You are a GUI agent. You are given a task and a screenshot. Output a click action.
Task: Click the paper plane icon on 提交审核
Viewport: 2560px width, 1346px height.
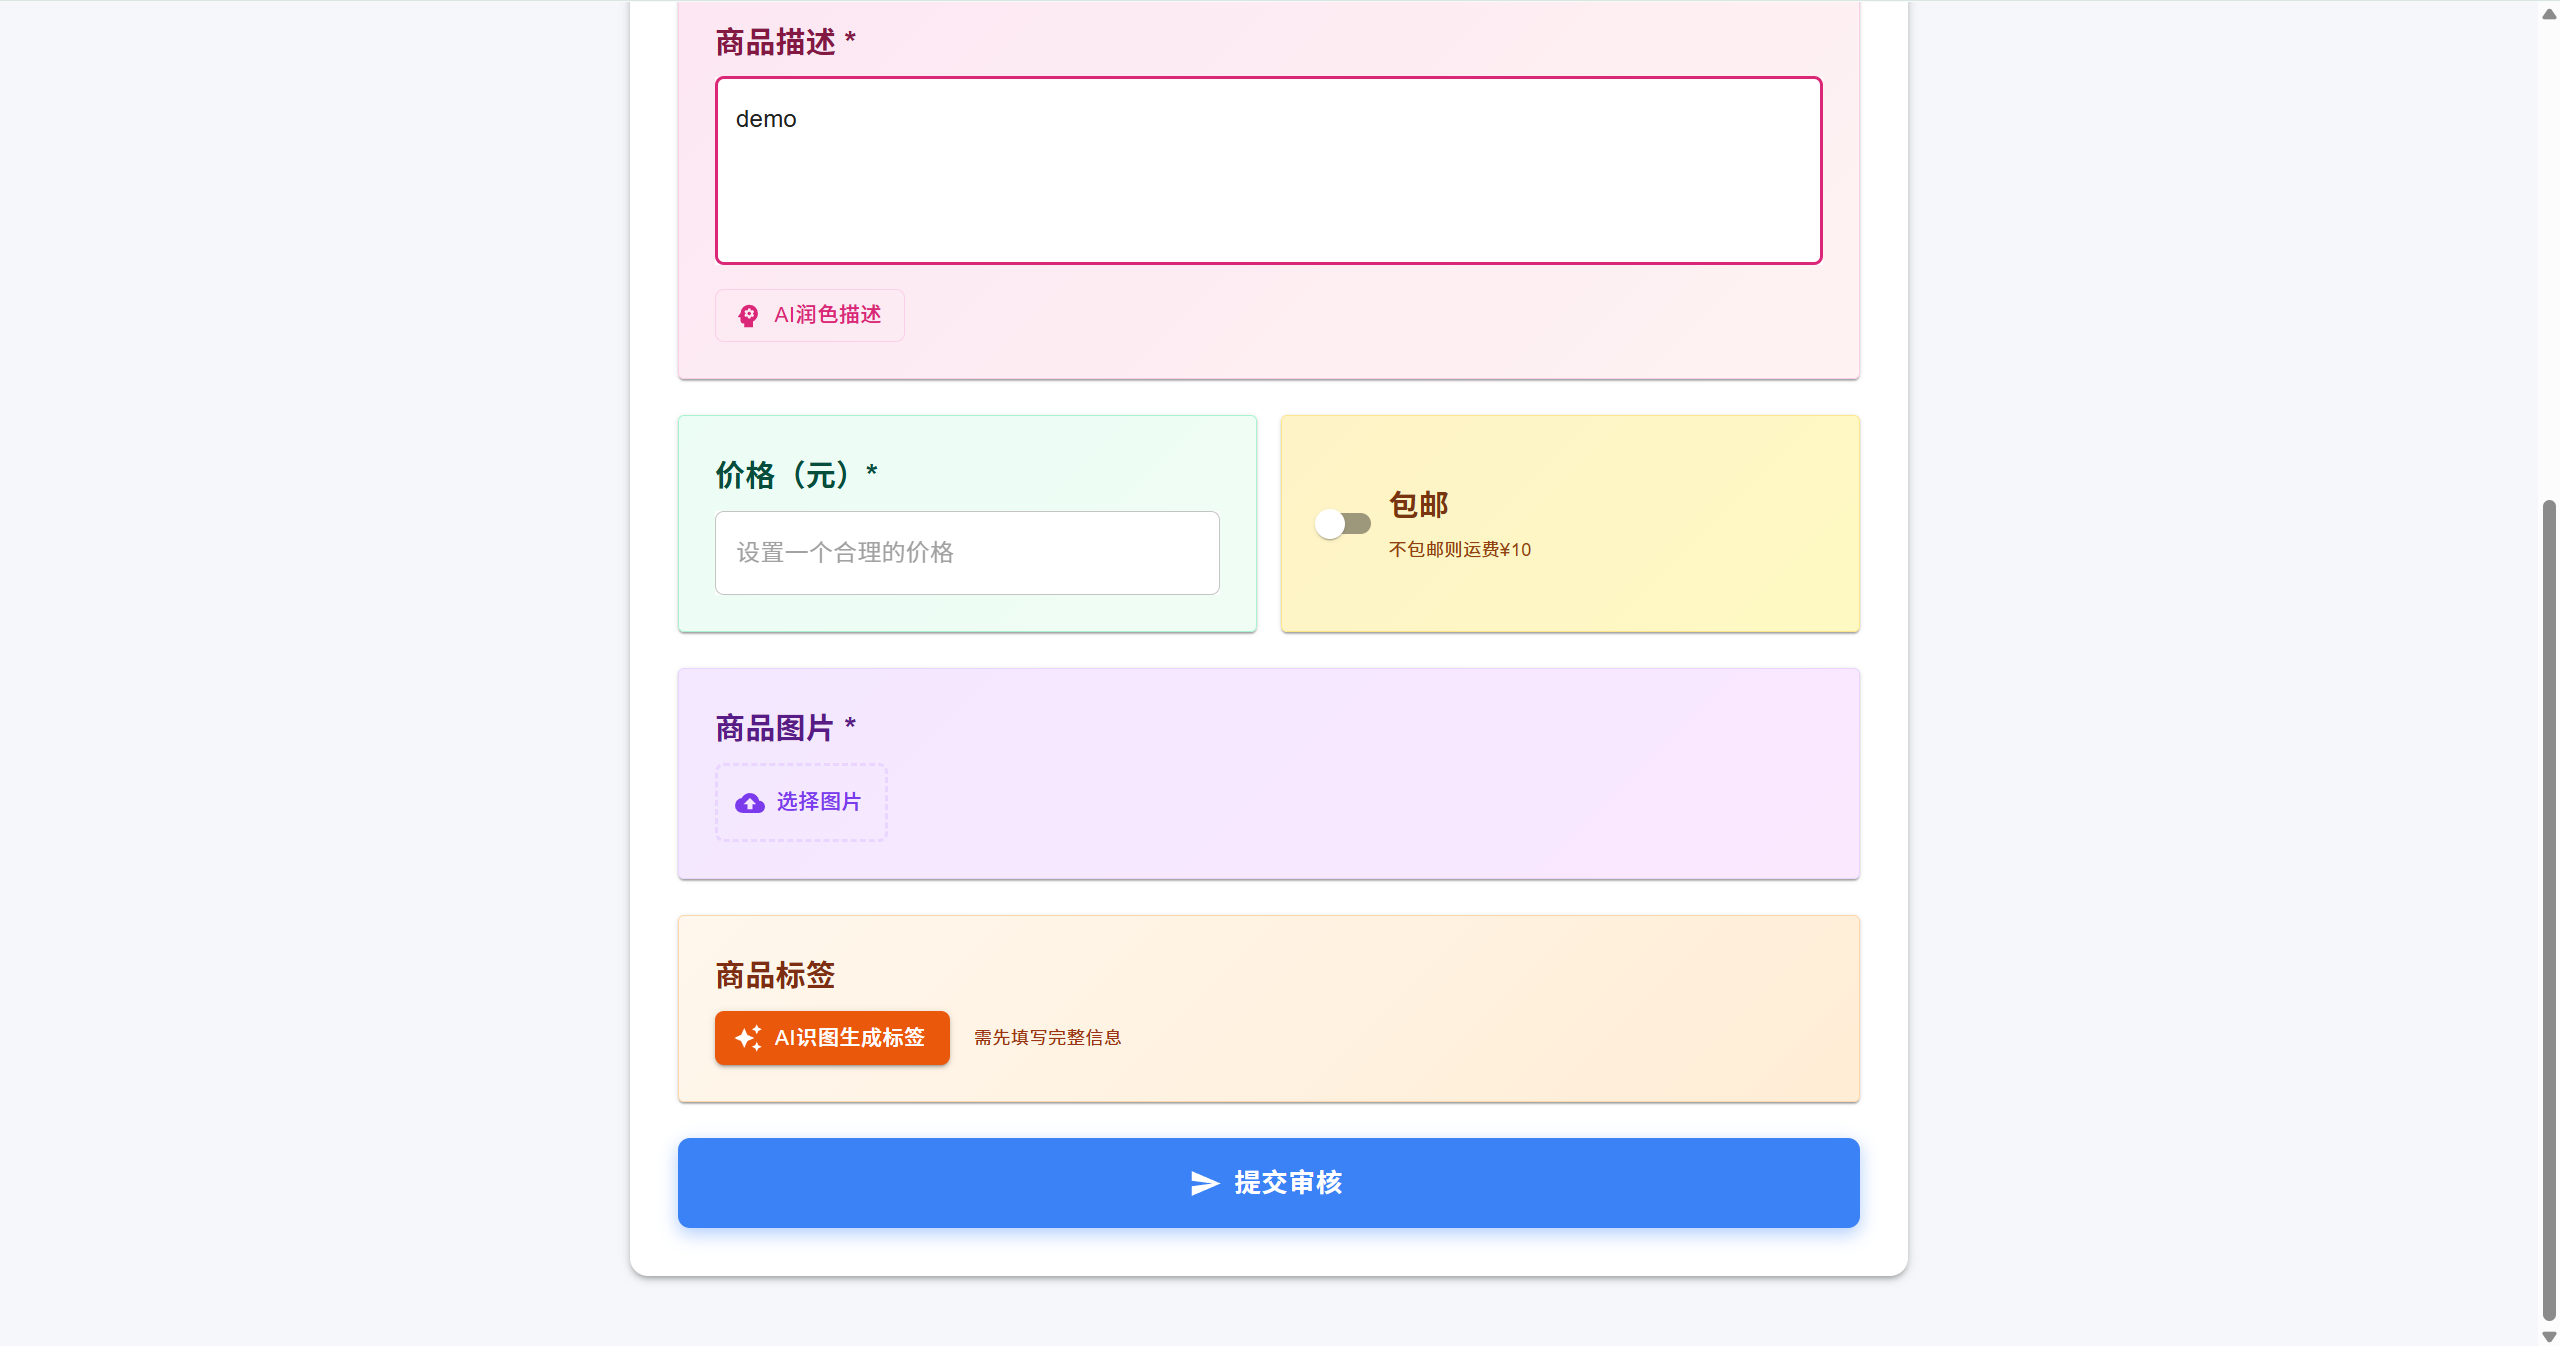click(x=1204, y=1184)
